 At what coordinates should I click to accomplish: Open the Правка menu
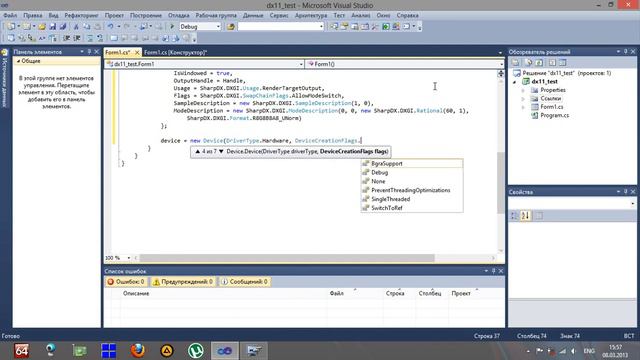click(x=33, y=15)
